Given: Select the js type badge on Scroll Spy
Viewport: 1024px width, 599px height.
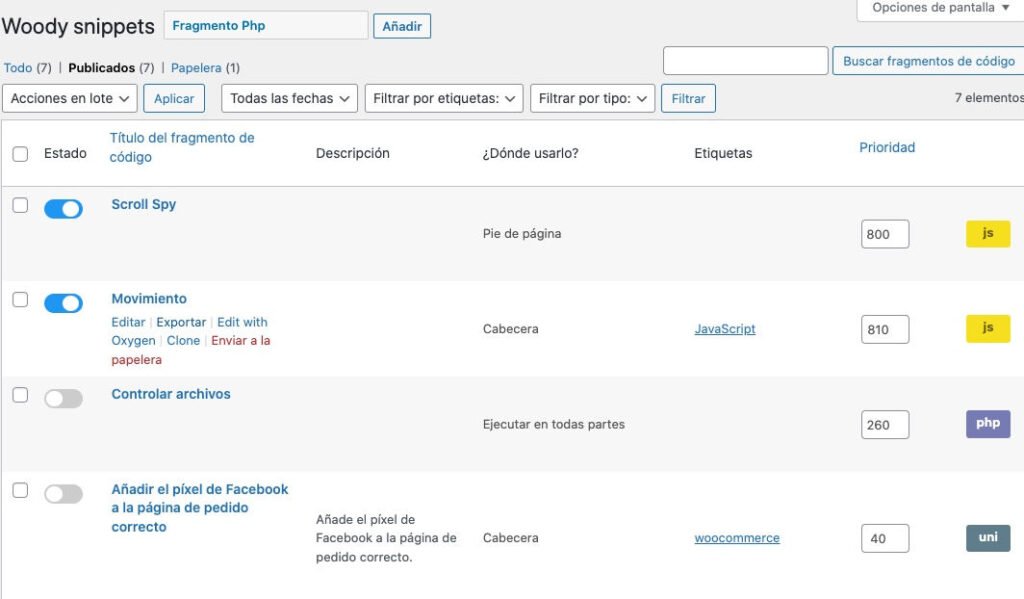Looking at the screenshot, I should (988, 233).
